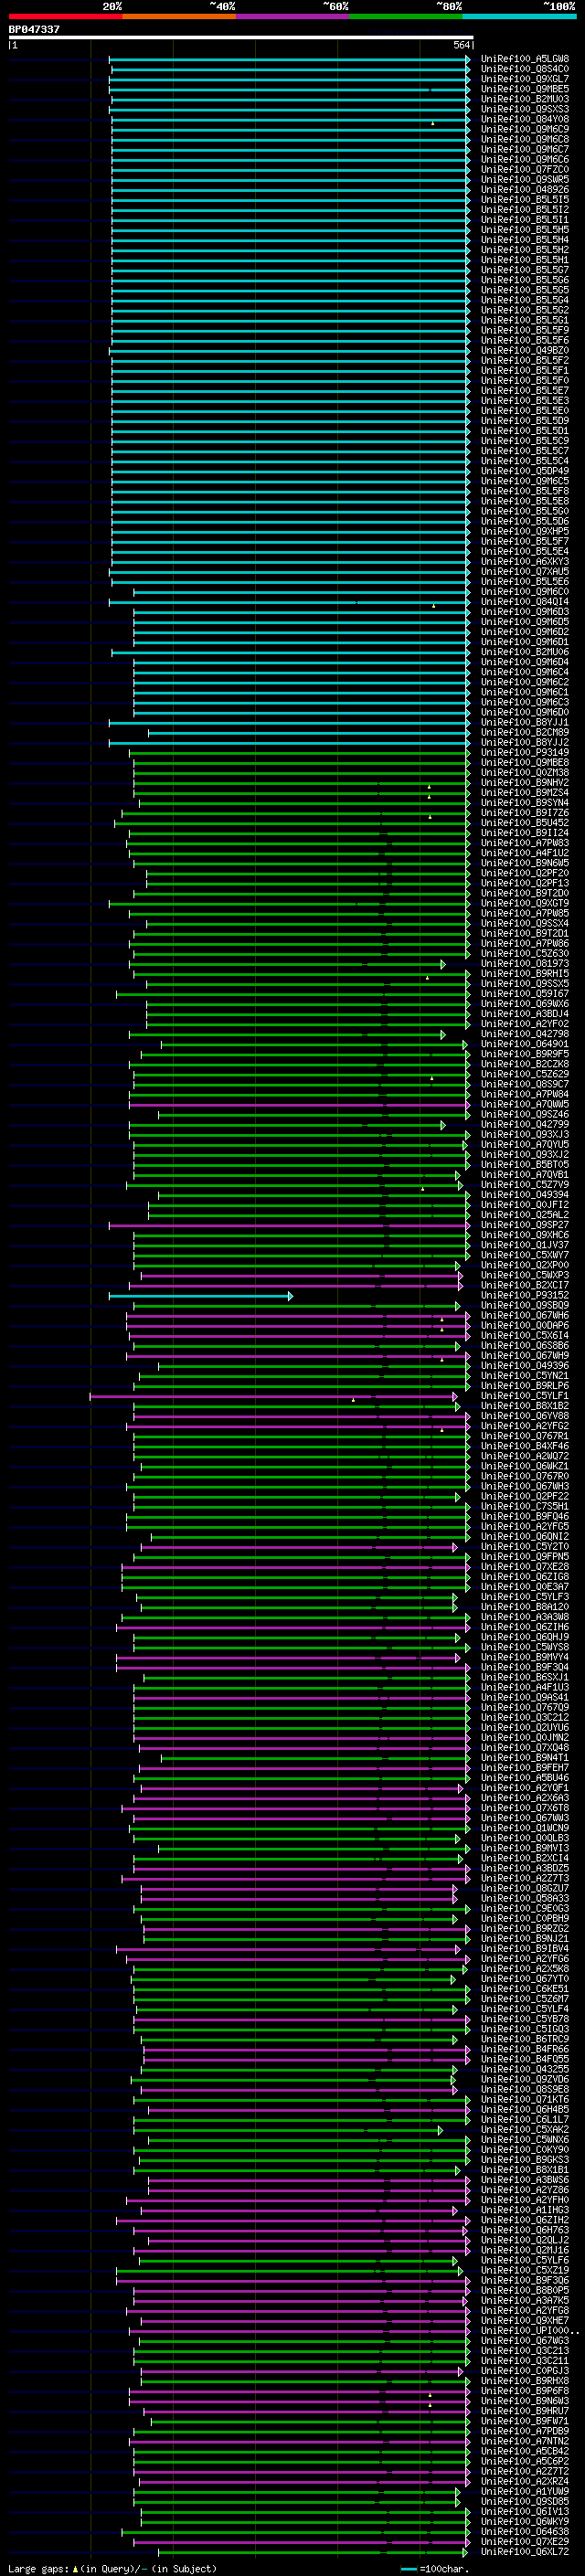Select label UniRef100_B9SYN4
585x2576 pixels.
[525, 802]
